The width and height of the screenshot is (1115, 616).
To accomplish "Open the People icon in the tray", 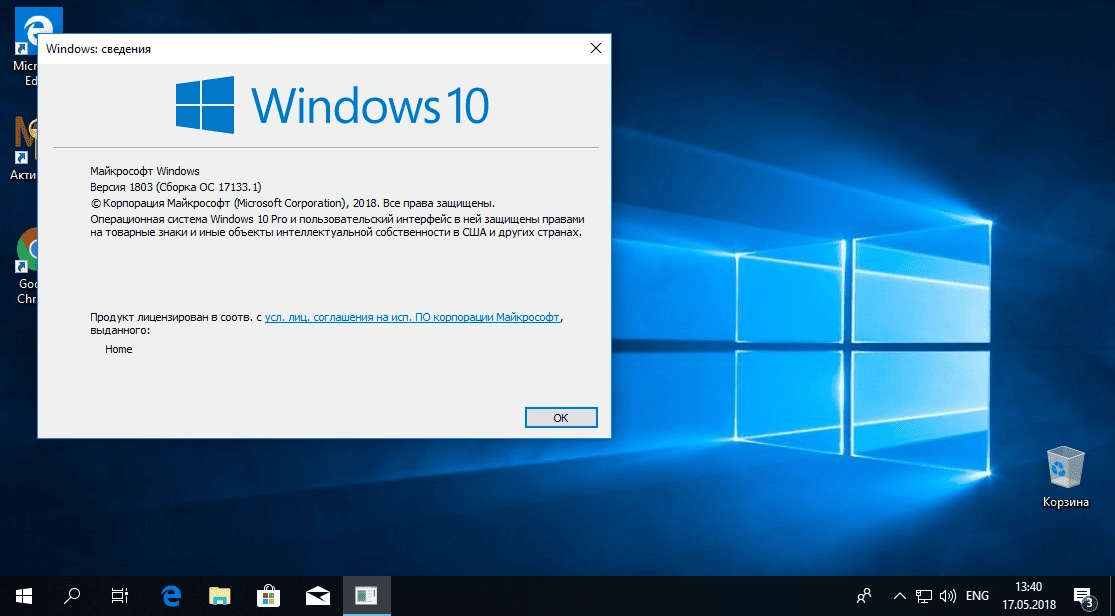I will click(x=864, y=596).
